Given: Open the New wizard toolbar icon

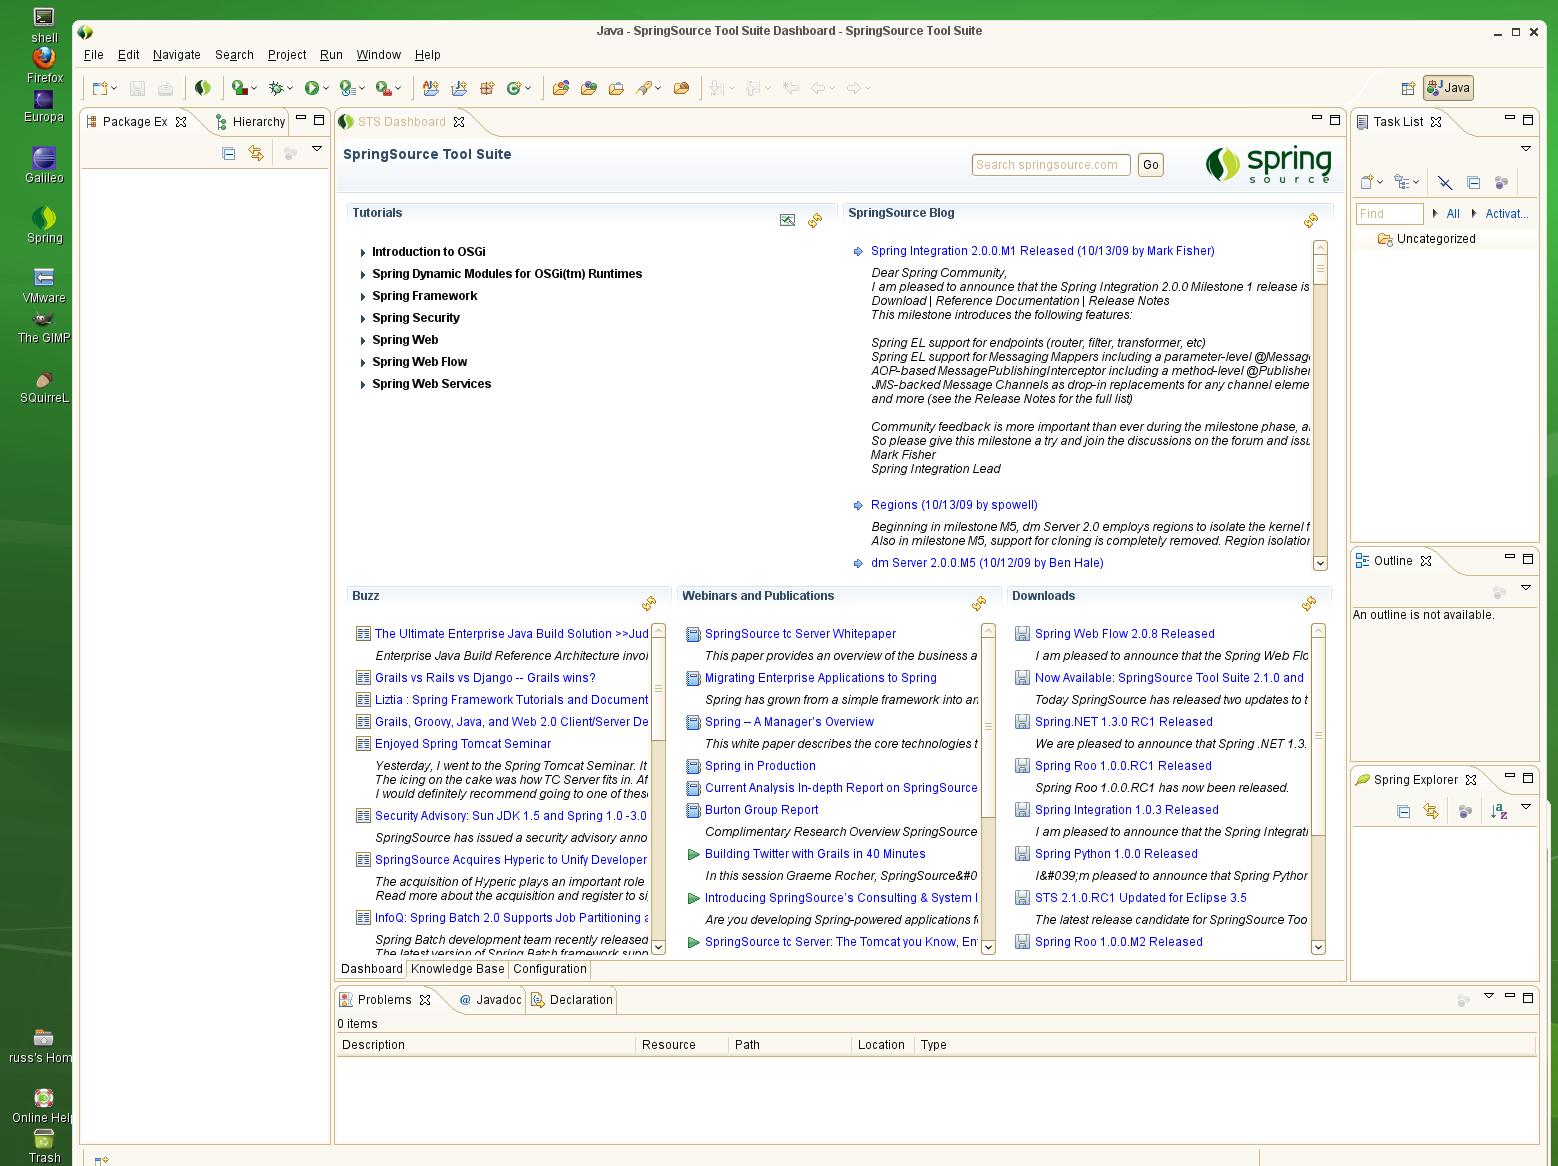Looking at the screenshot, I should click(x=100, y=88).
